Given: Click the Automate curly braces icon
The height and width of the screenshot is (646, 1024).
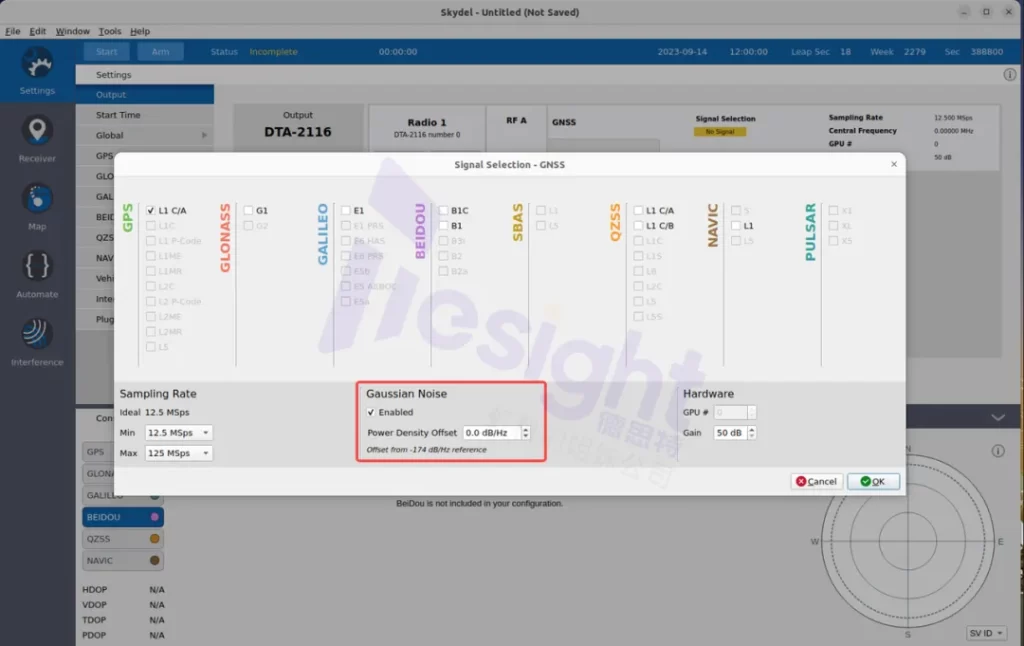Looking at the screenshot, I should [x=37, y=267].
